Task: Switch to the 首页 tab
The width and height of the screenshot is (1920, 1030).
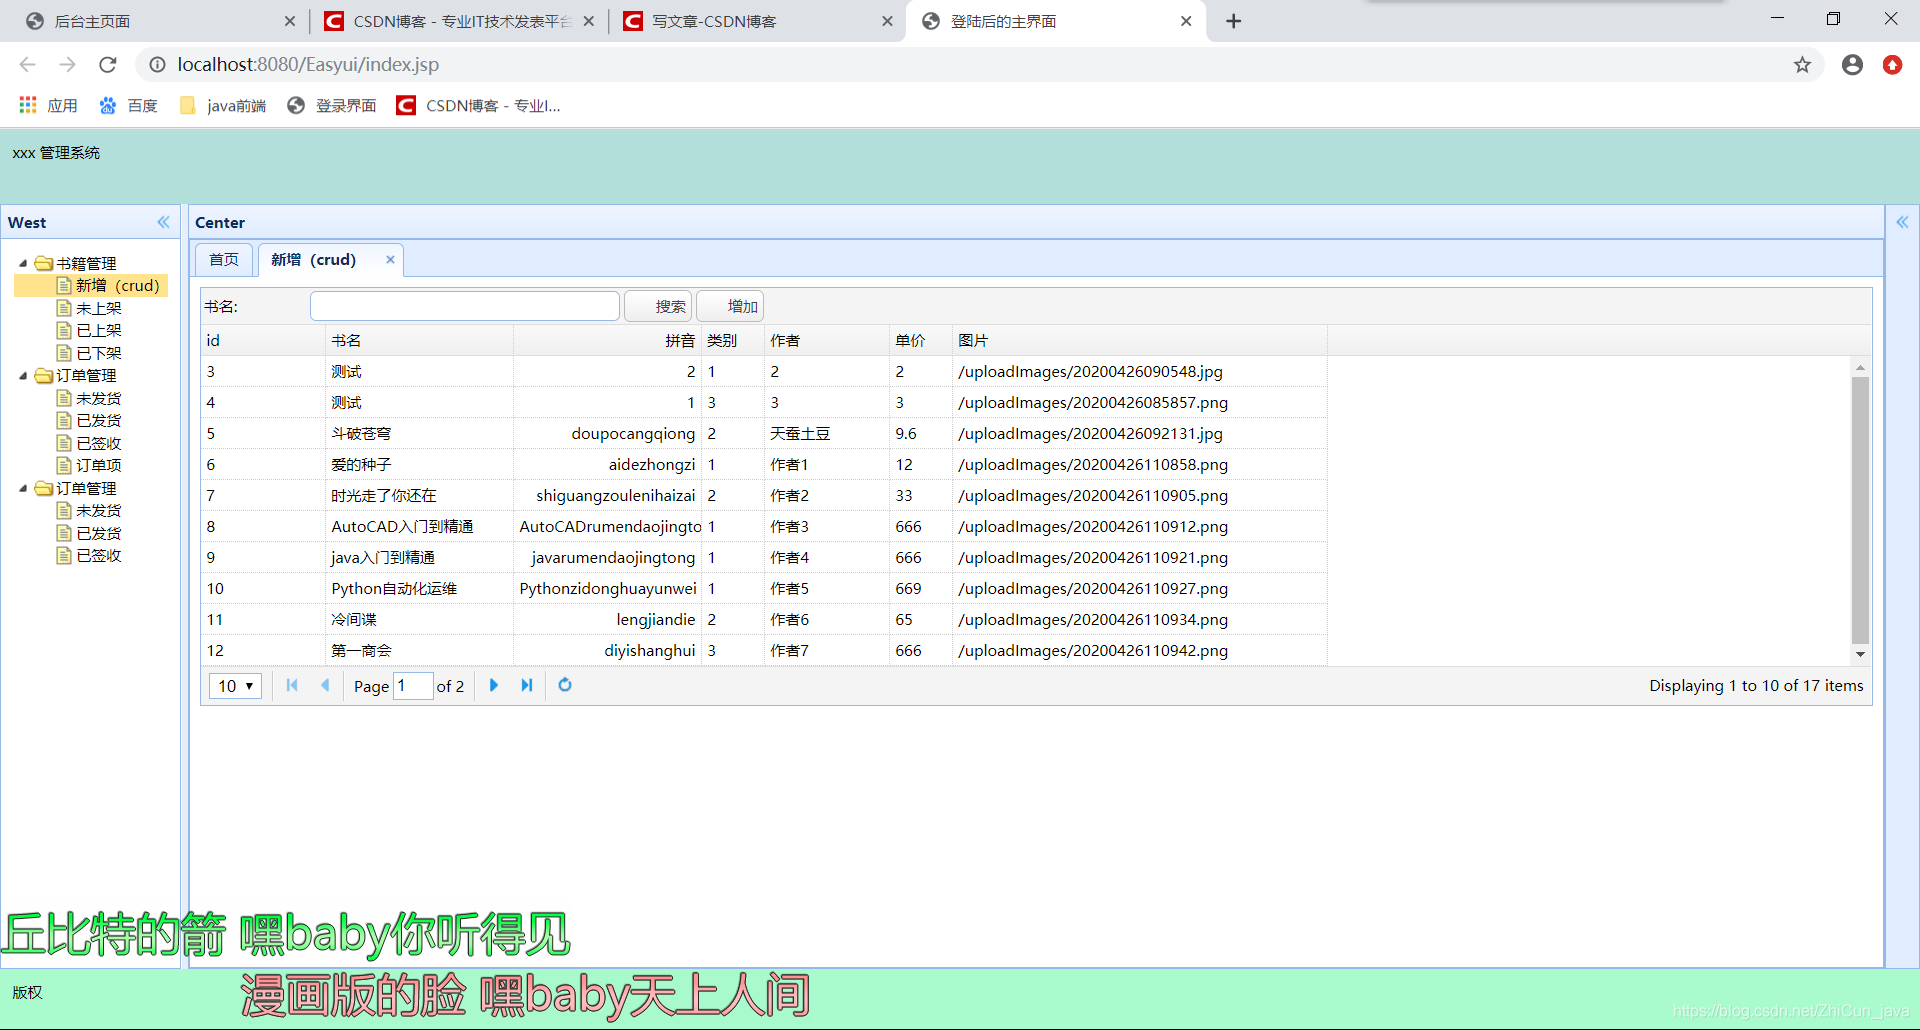Action: [224, 260]
